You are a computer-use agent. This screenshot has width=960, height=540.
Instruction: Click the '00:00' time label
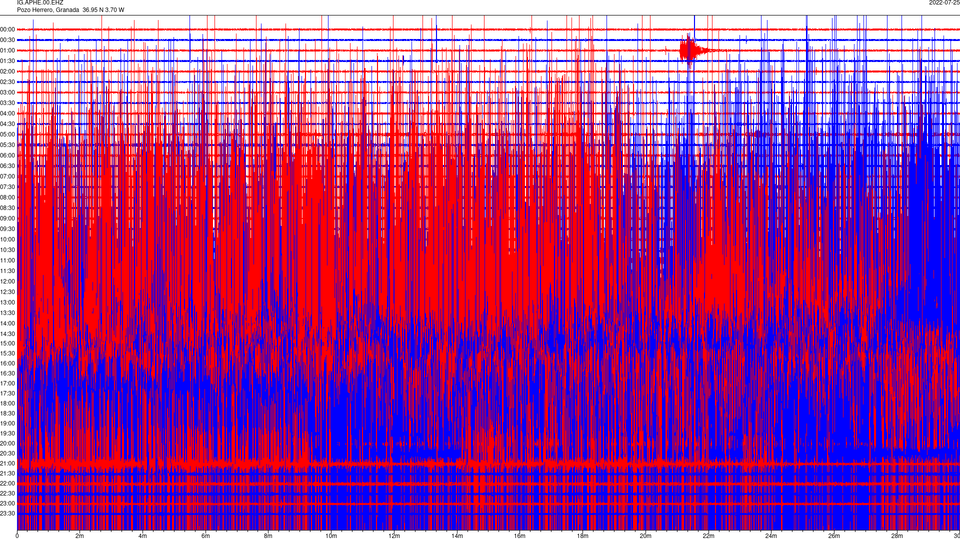tap(7, 29)
